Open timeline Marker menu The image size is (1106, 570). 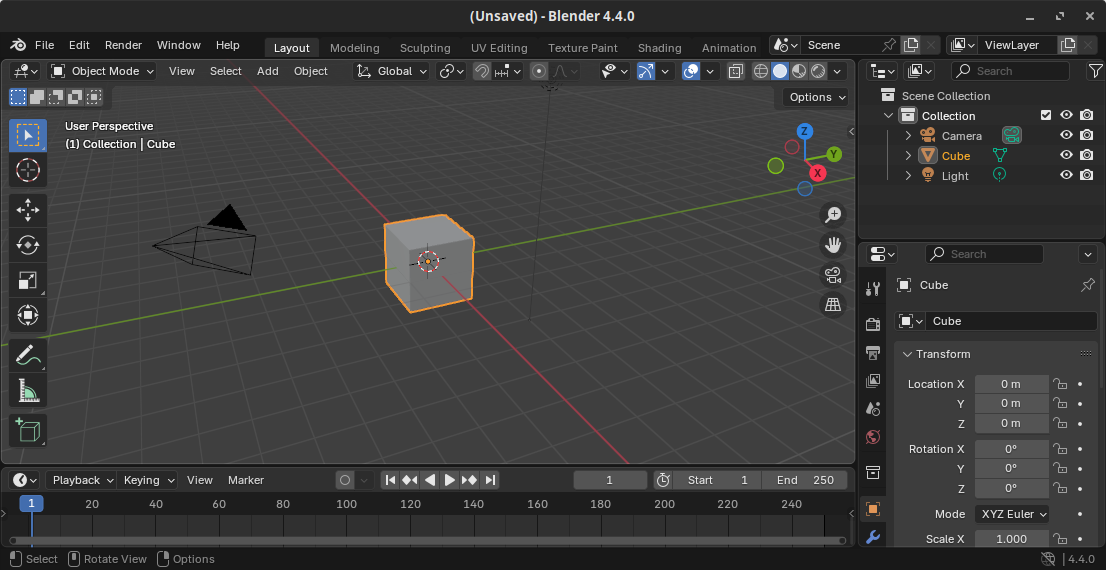(245, 480)
